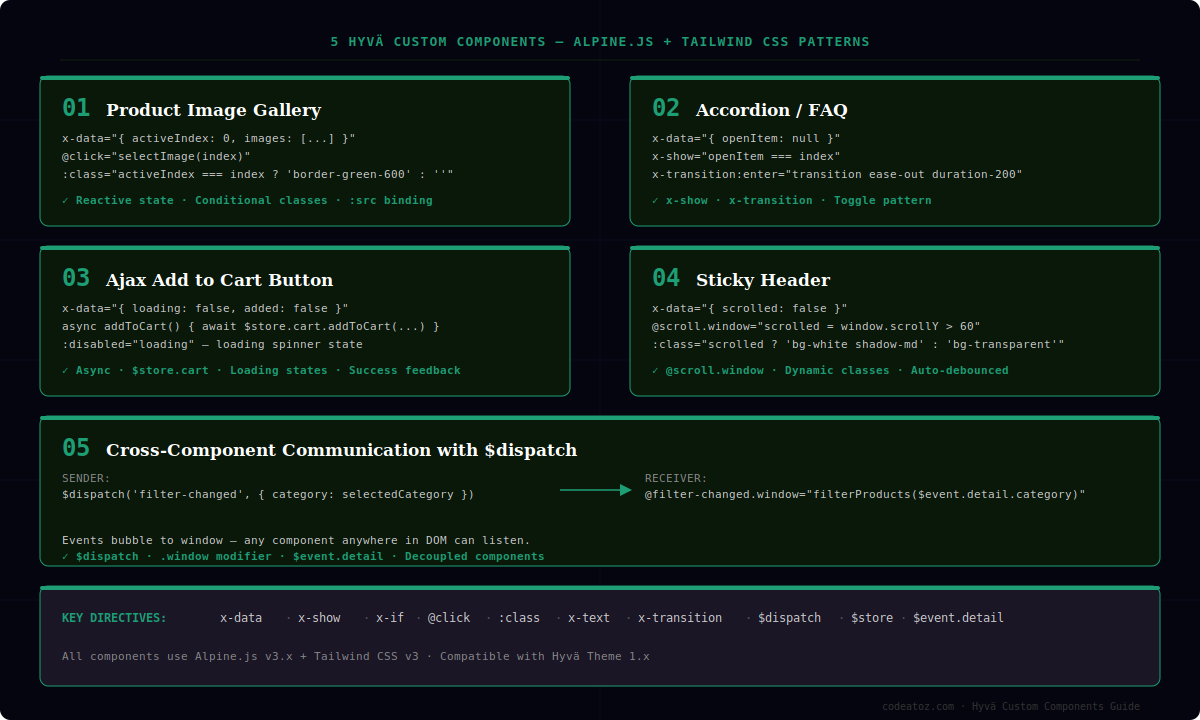Click the "RECEIVER:" label

point(676,478)
